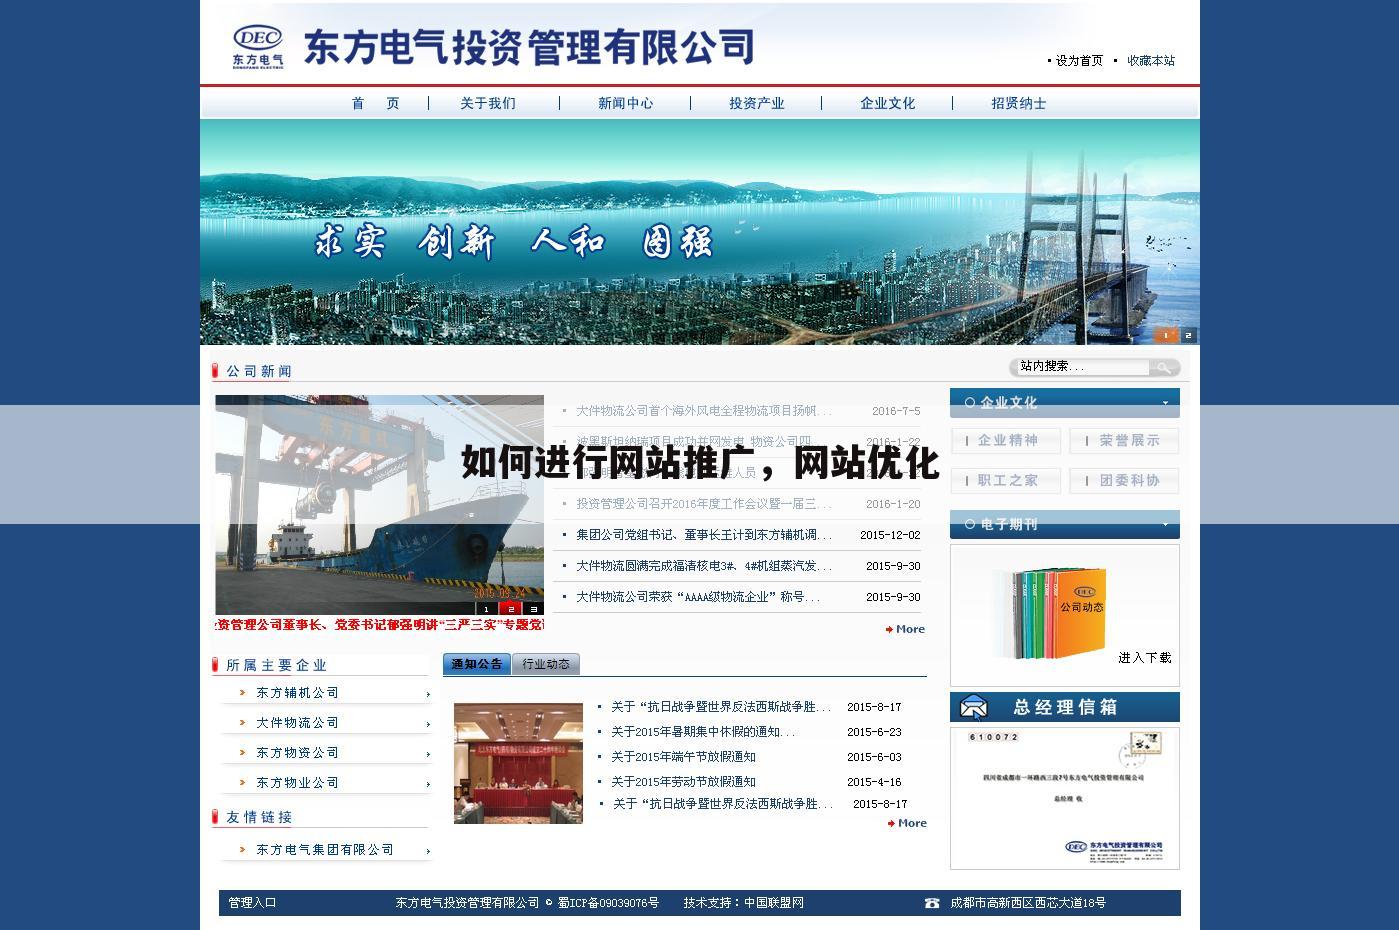Viewport: 1399px width, 930px height.
Task: Click the 中国联盟网 footer link
Action: 774,903
